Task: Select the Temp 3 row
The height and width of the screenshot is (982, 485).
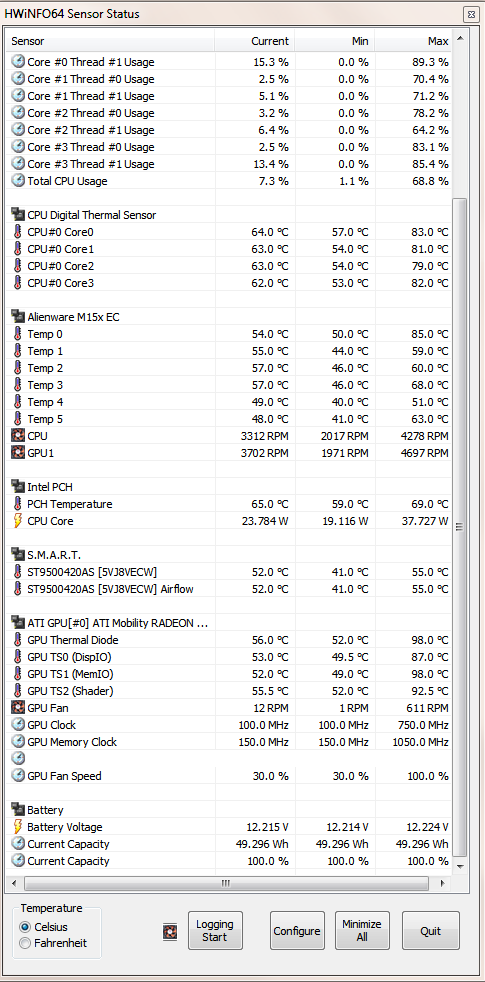Action: pos(230,385)
